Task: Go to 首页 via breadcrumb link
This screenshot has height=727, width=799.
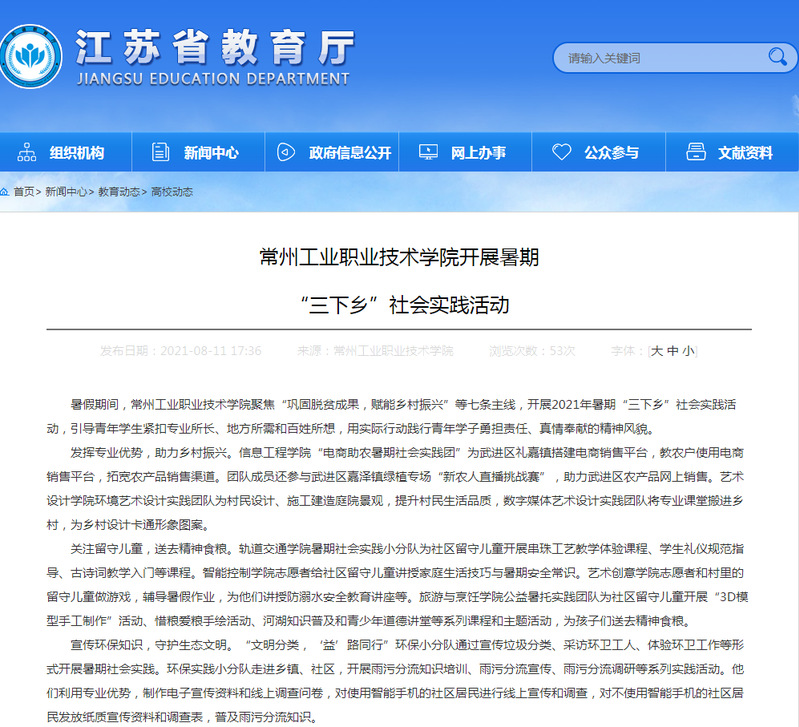Action: pyautogui.click(x=23, y=191)
